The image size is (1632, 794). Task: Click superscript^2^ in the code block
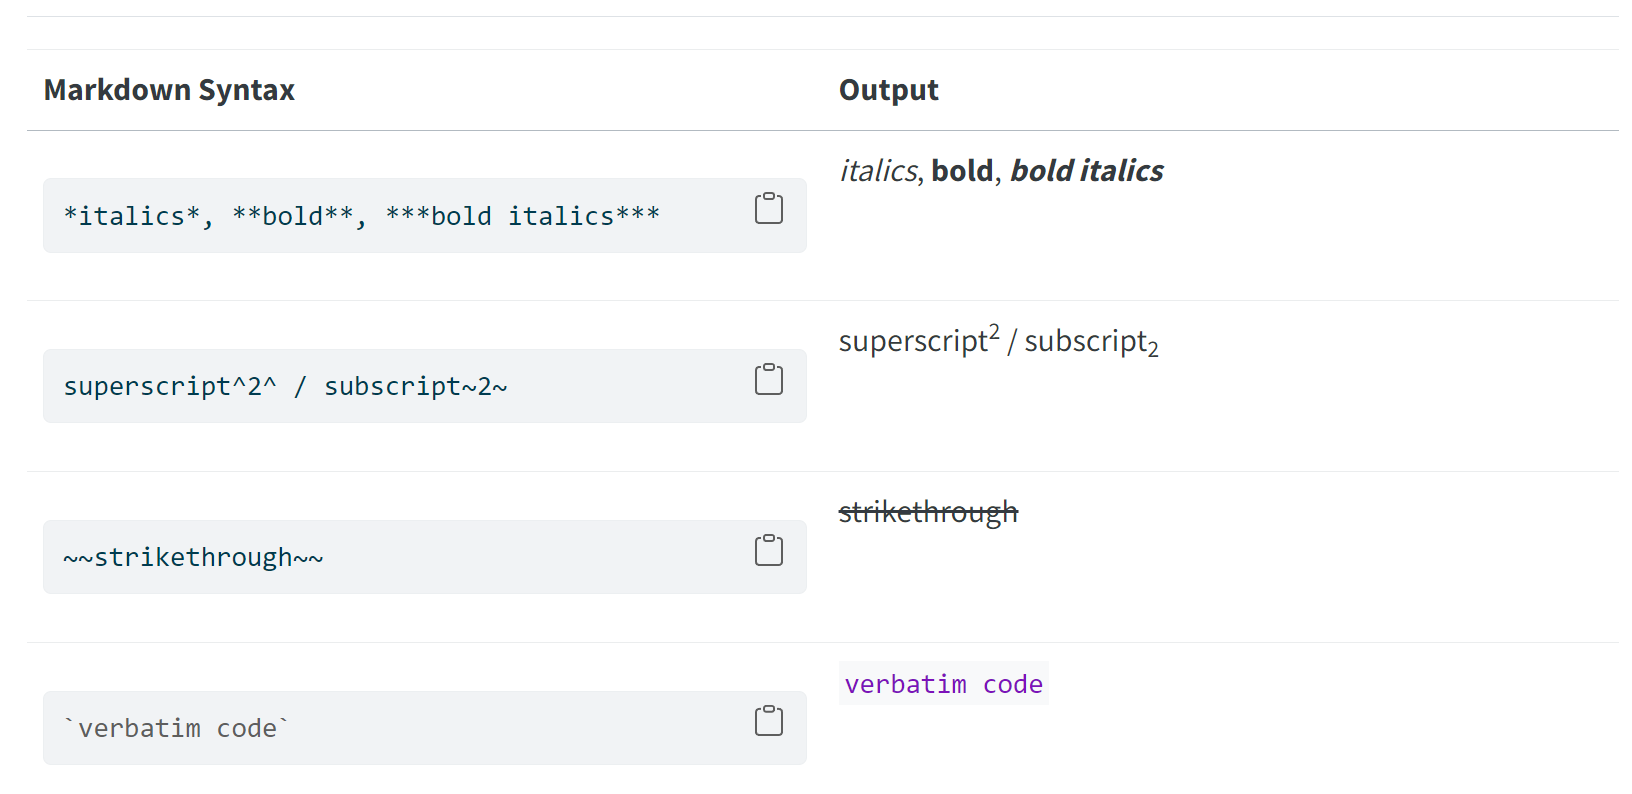click(169, 387)
